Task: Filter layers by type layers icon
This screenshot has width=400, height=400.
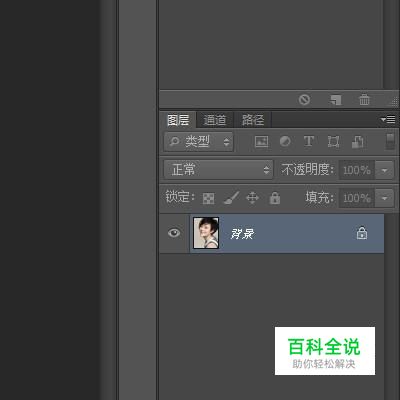Action: [309, 141]
